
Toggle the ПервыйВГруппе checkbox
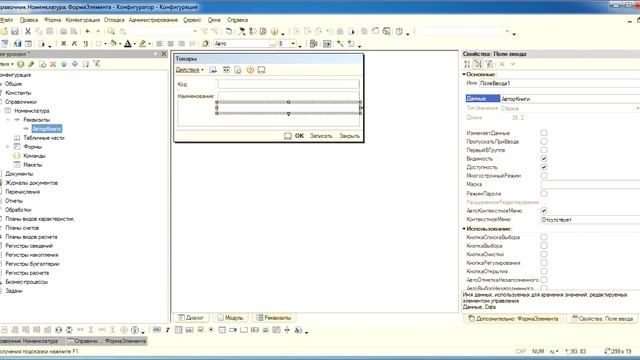tap(544, 150)
